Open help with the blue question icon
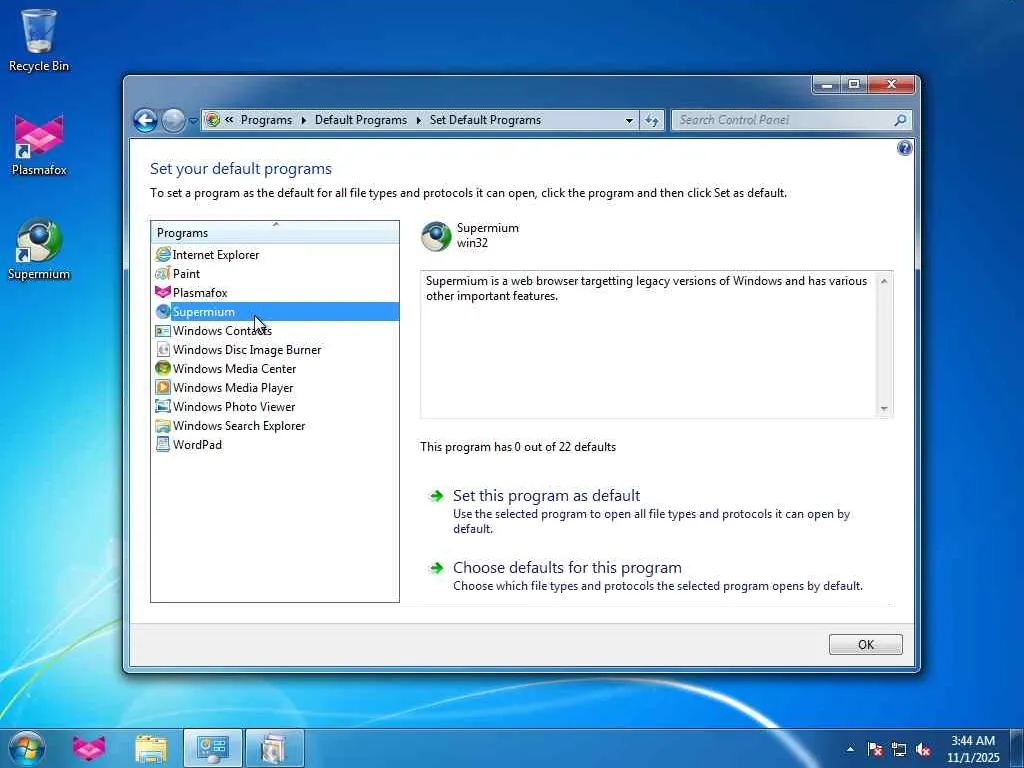Image resolution: width=1024 pixels, height=768 pixels. coord(904,148)
